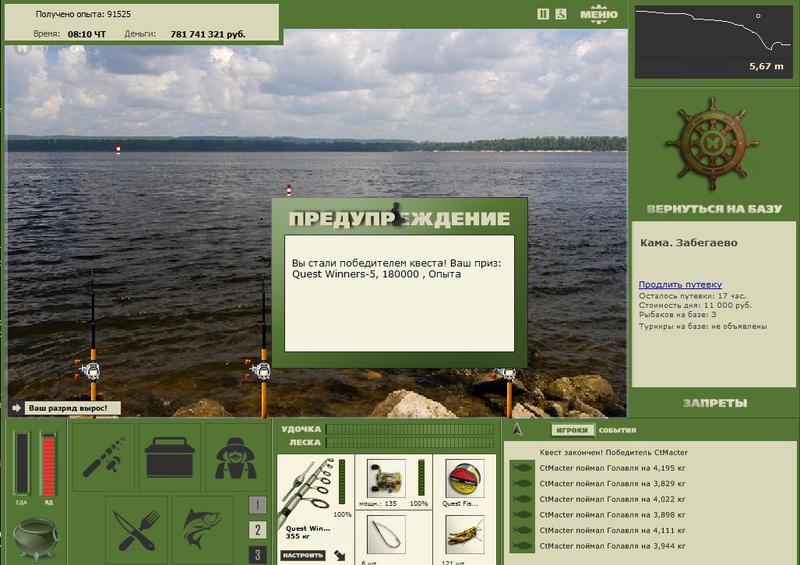
Task: Click the cauldron icon
Action: coord(36,539)
